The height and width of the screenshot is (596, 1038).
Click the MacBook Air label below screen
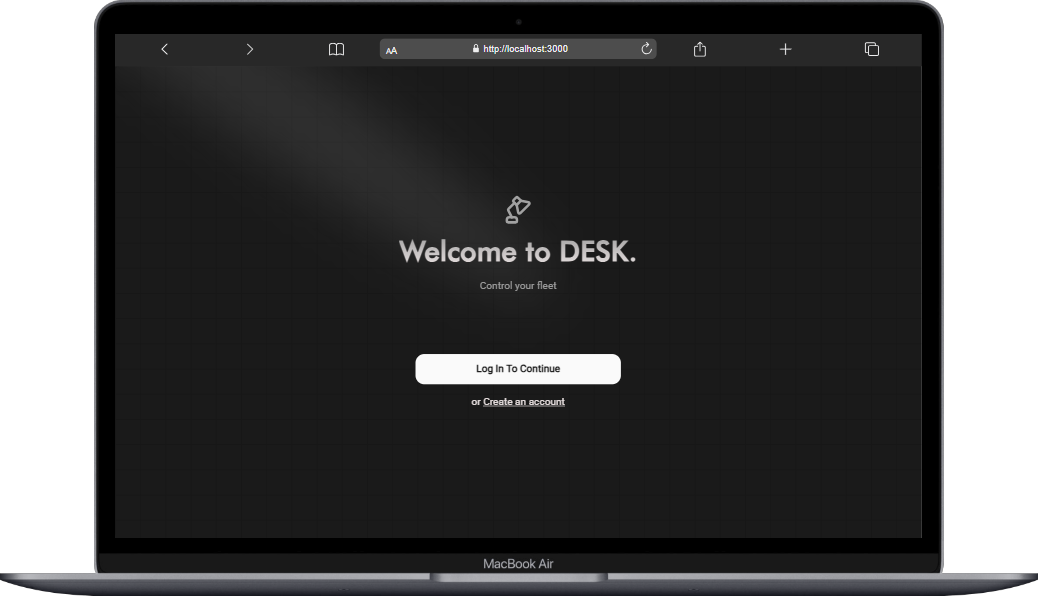click(x=518, y=564)
